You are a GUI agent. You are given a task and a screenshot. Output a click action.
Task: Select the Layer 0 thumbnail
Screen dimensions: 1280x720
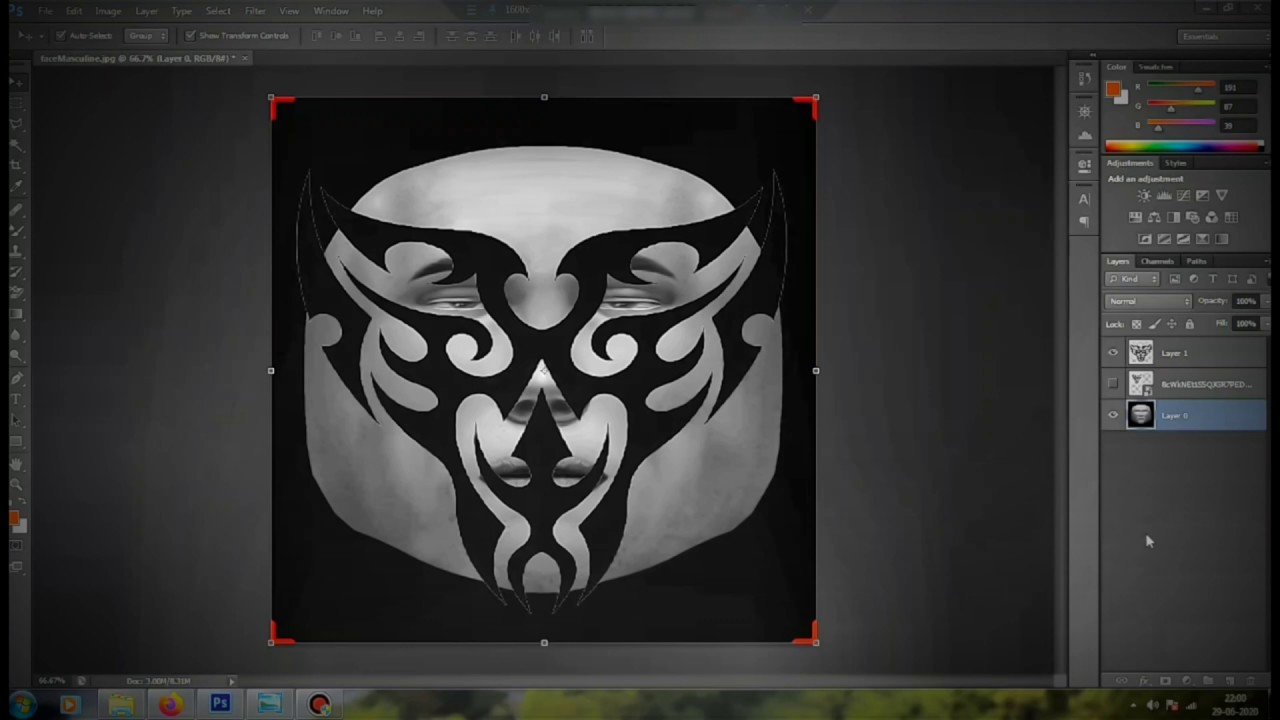click(x=1140, y=415)
